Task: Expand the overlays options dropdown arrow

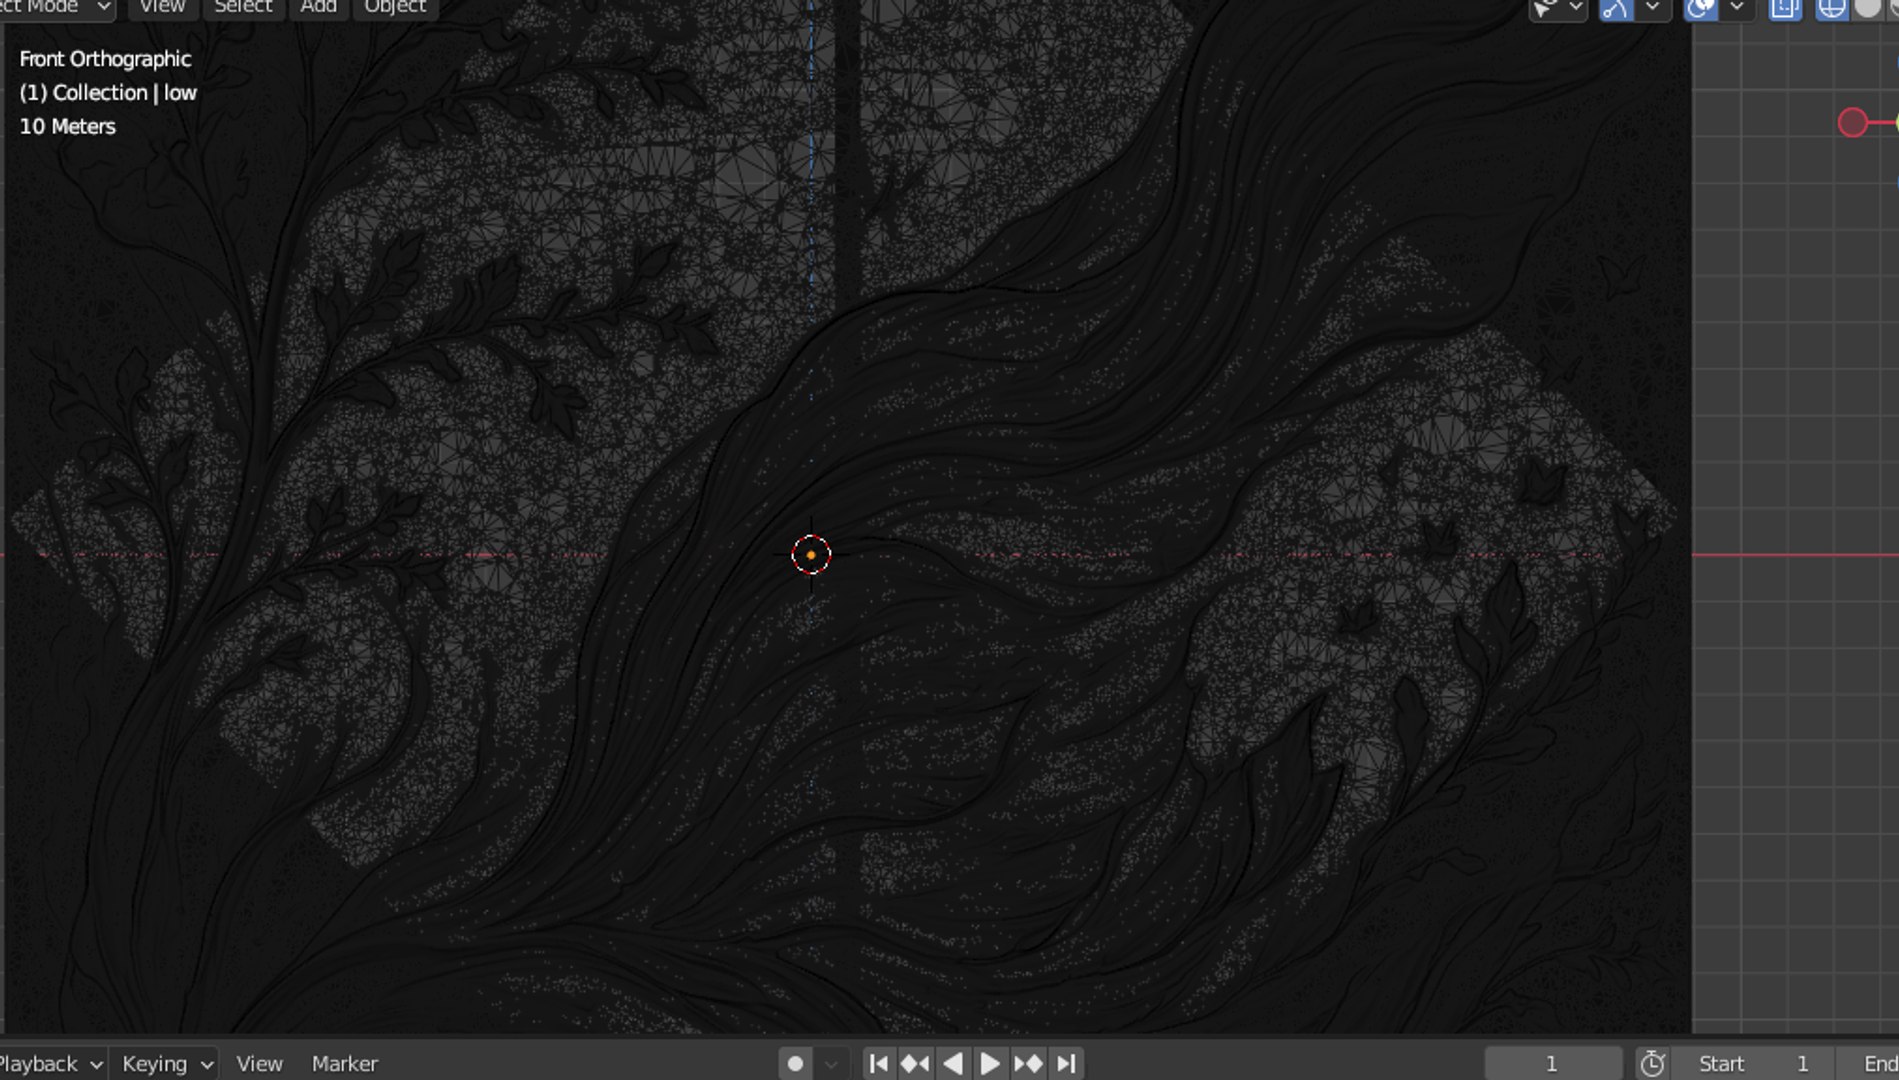Action: (1737, 8)
